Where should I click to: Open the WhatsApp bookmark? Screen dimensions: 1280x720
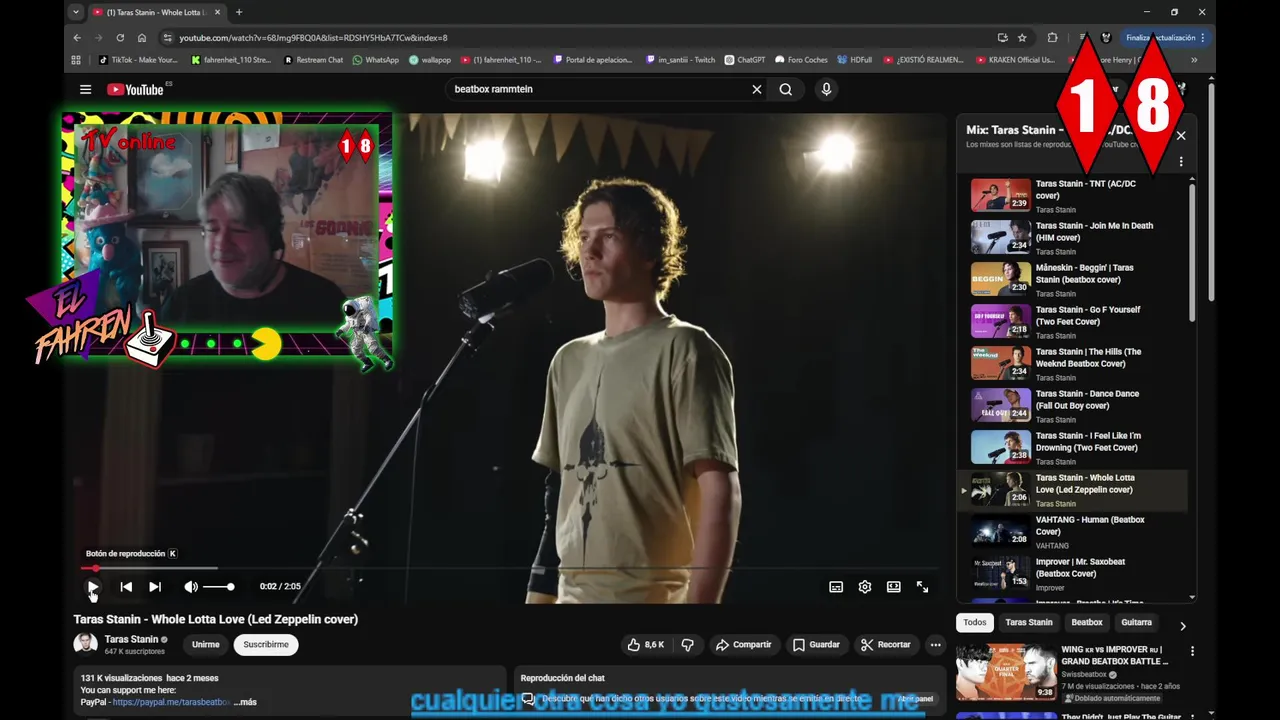pyautogui.click(x=376, y=60)
